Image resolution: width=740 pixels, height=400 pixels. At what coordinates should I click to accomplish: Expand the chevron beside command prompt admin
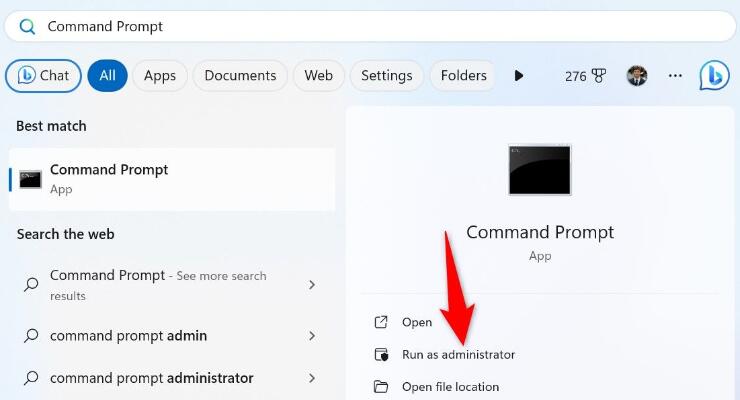point(312,336)
